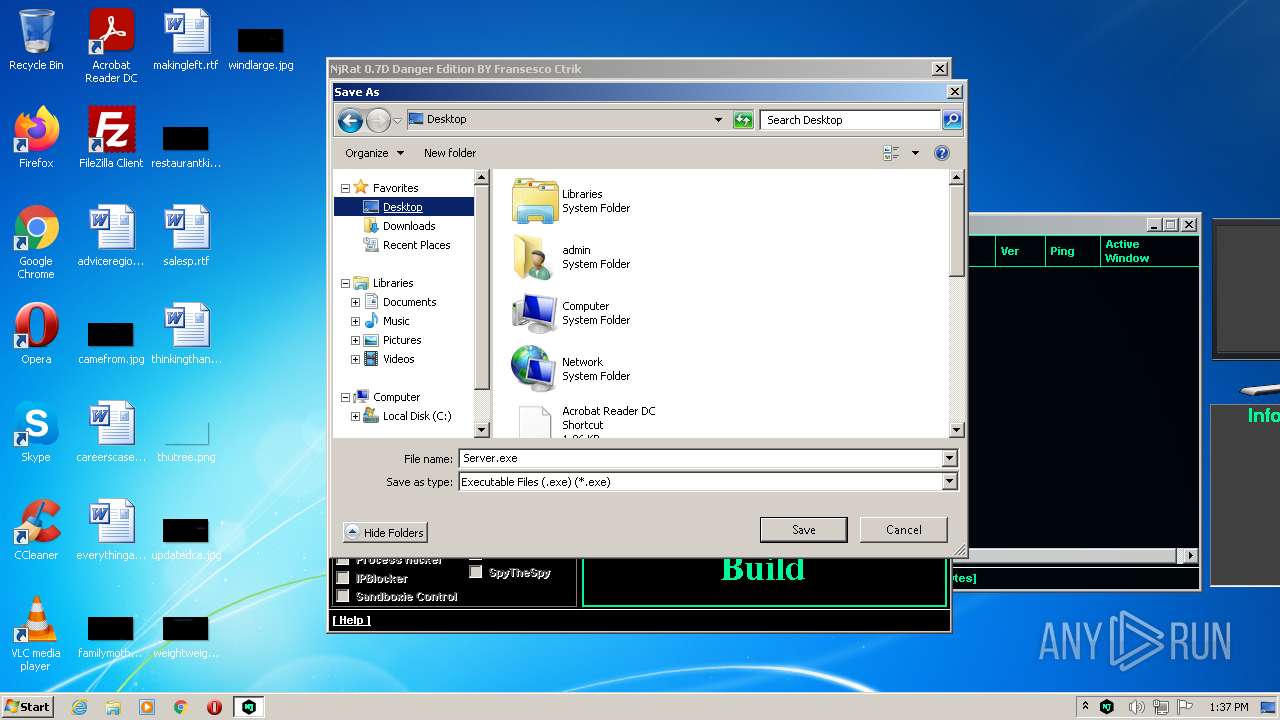Select the admin system folder

pyautogui.click(x=575, y=257)
